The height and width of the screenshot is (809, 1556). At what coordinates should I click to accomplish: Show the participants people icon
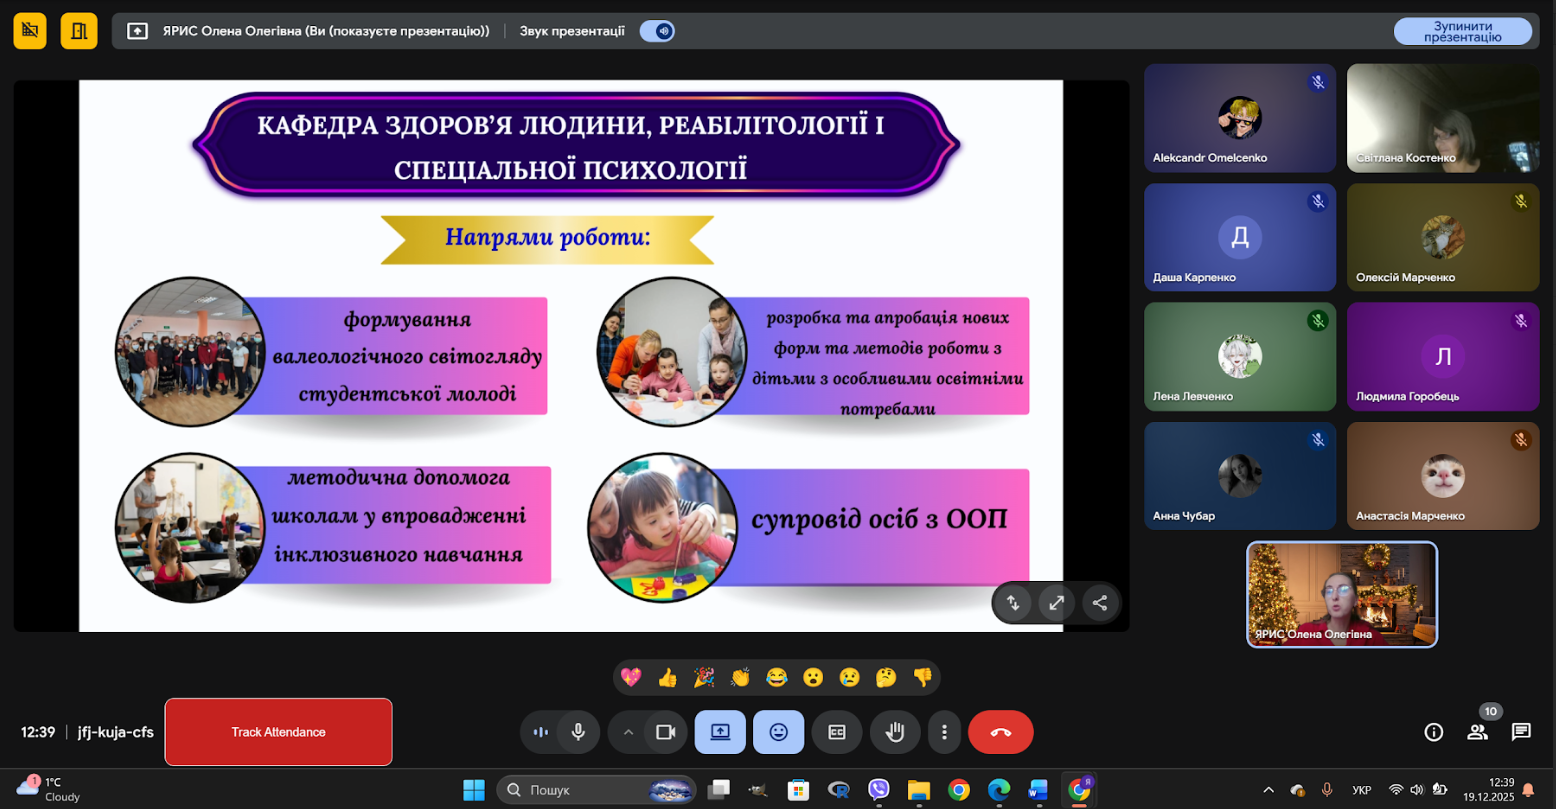[x=1477, y=732]
